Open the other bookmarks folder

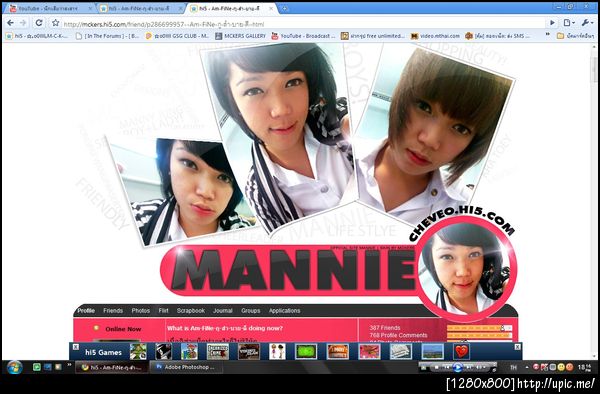click(x=576, y=36)
